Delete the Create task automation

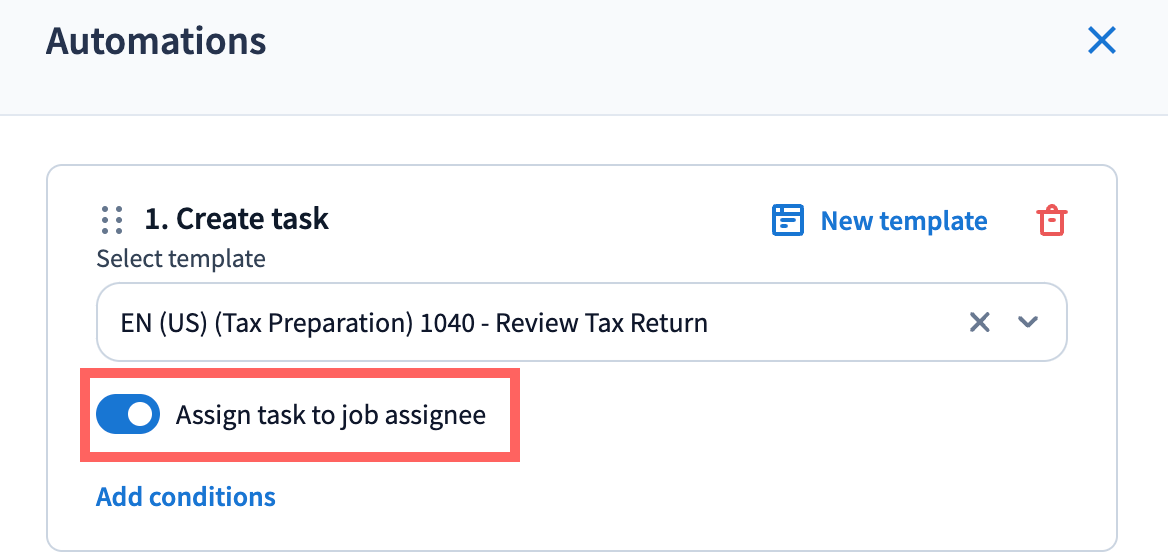(1051, 220)
